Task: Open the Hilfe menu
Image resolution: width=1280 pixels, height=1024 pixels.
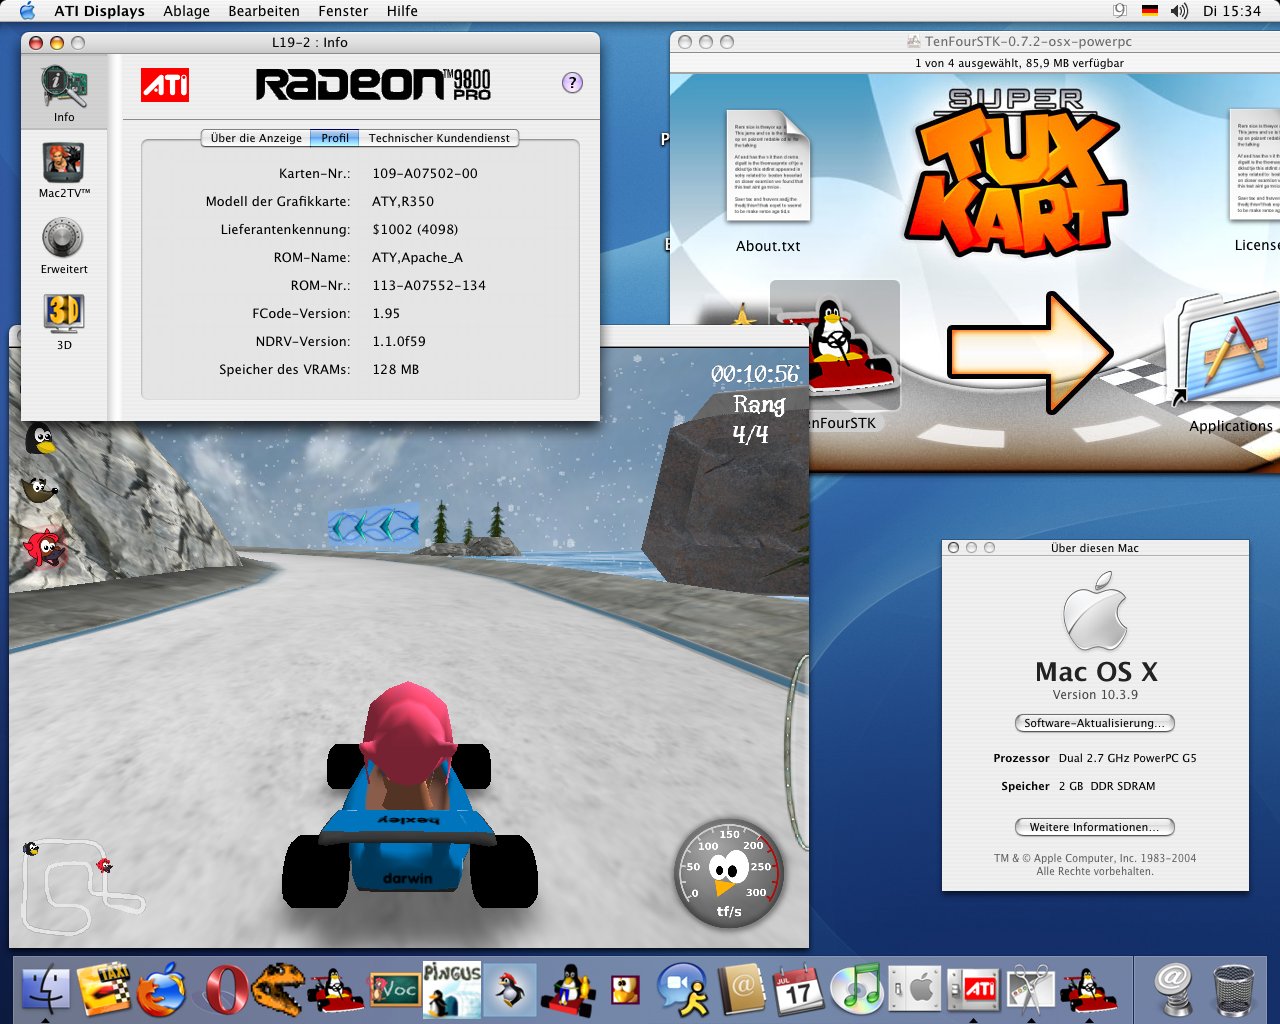Action: (x=402, y=11)
